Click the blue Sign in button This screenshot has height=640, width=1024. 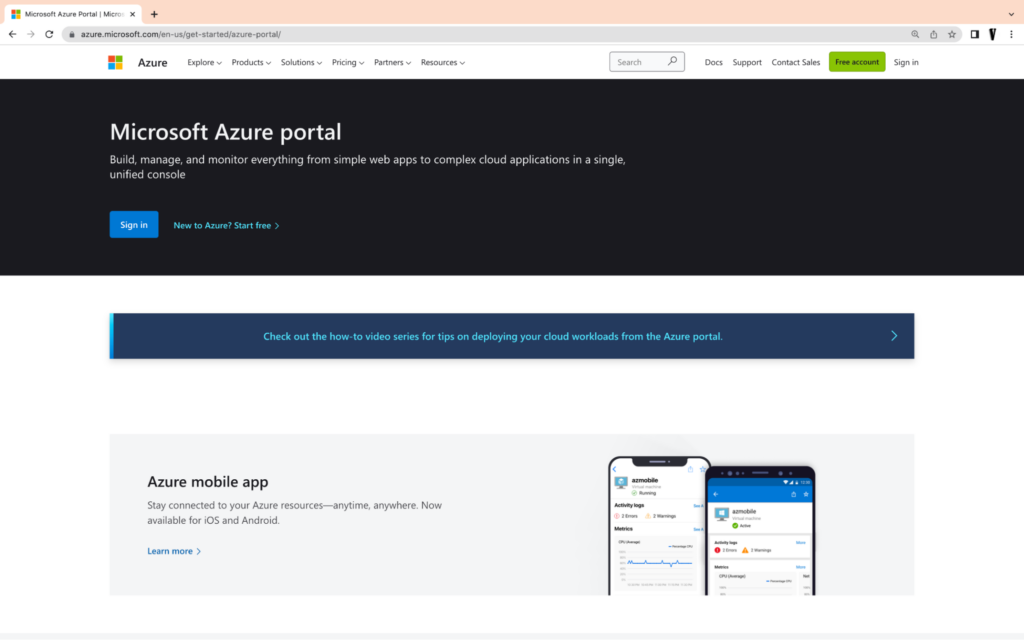pyautogui.click(x=134, y=225)
